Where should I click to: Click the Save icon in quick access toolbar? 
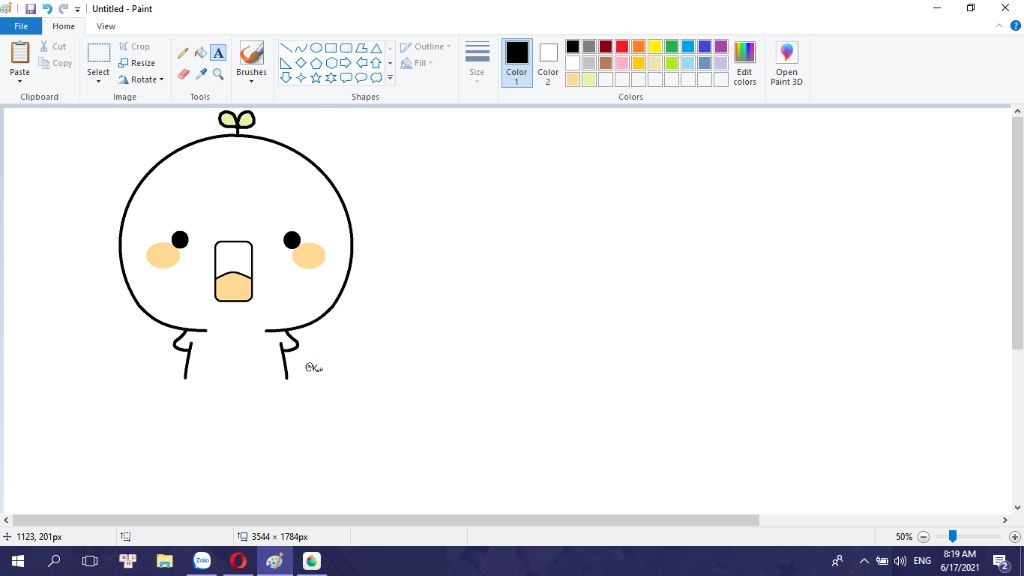click(30, 8)
